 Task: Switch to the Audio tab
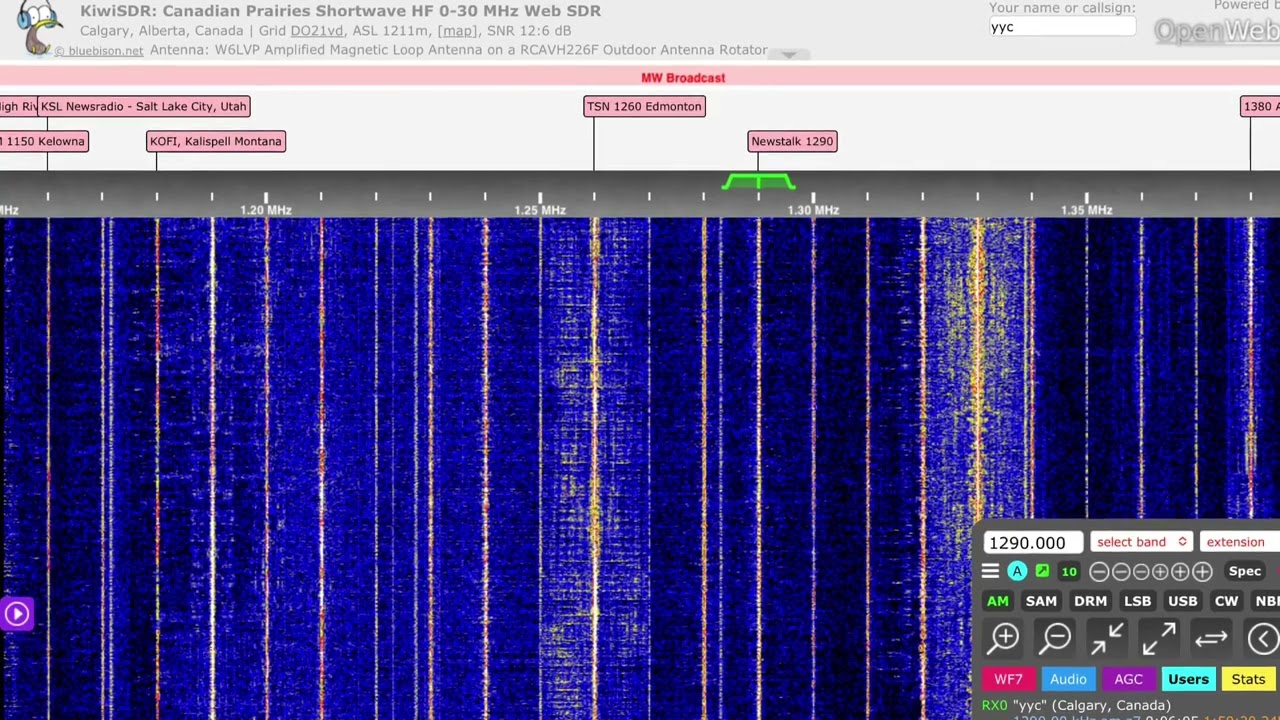[x=1068, y=679]
